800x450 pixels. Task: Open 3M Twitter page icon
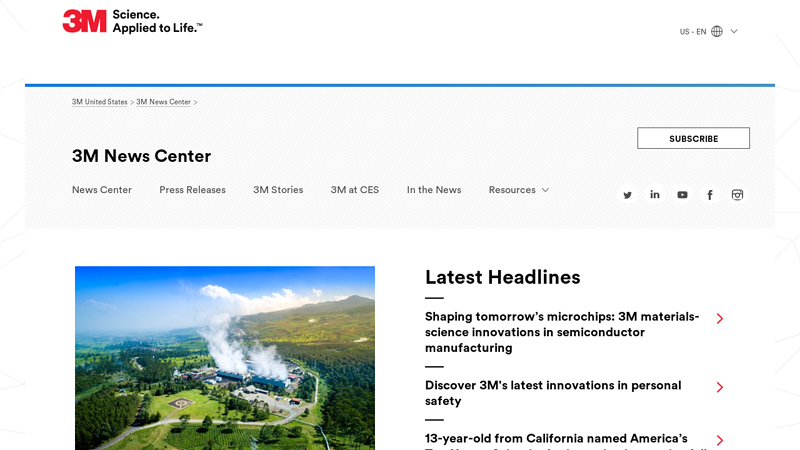click(628, 195)
